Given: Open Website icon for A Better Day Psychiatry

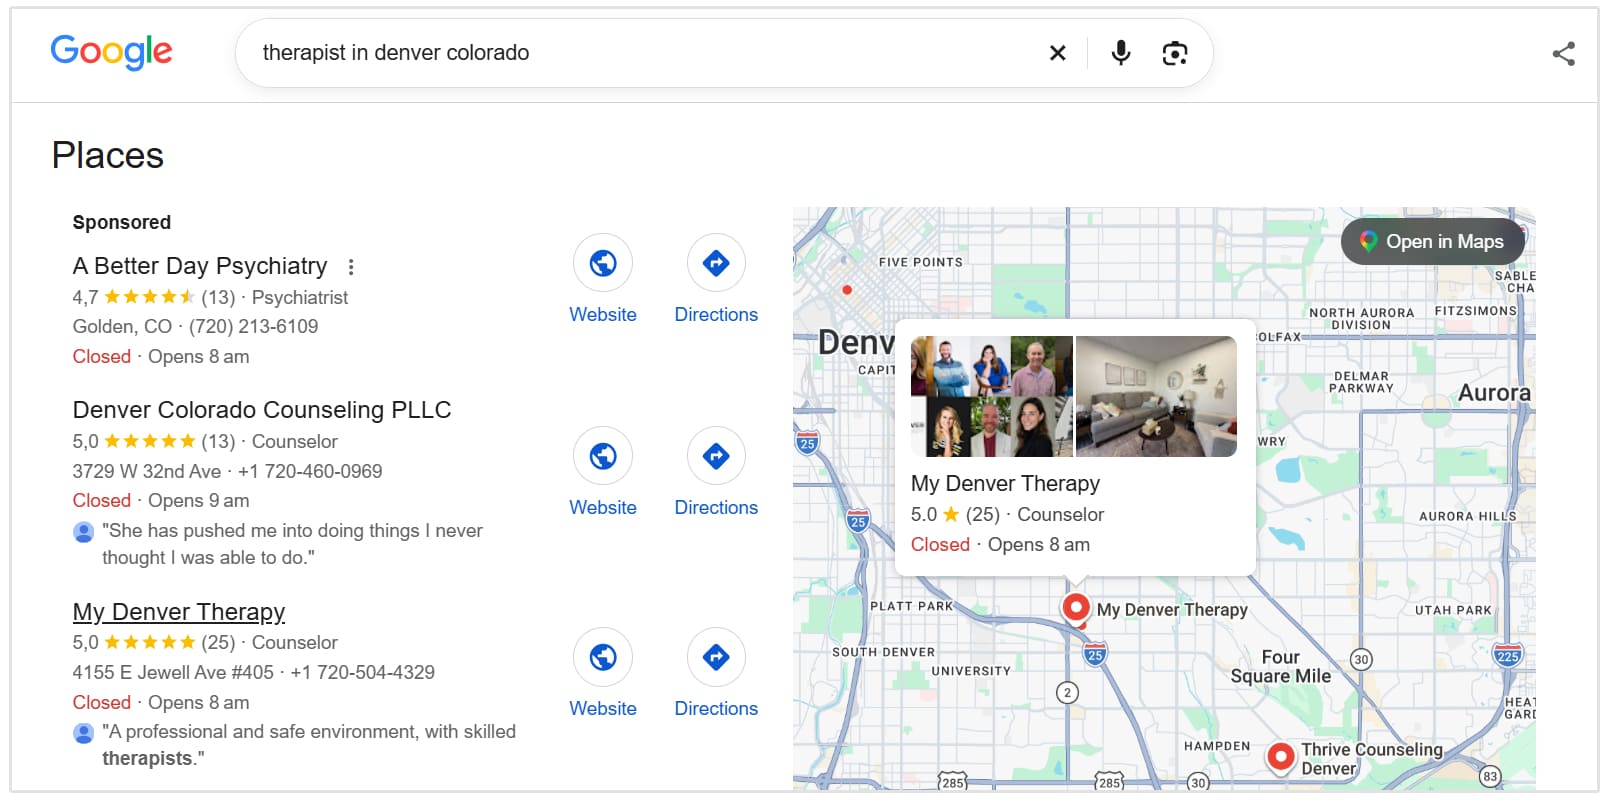Looking at the screenshot, I should click(x=603, y=263).
